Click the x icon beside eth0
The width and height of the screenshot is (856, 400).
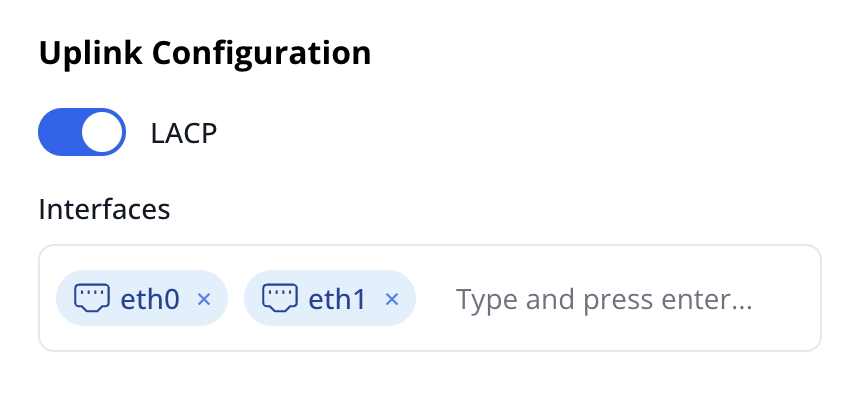pyautogui.click(x=204, y=299)
